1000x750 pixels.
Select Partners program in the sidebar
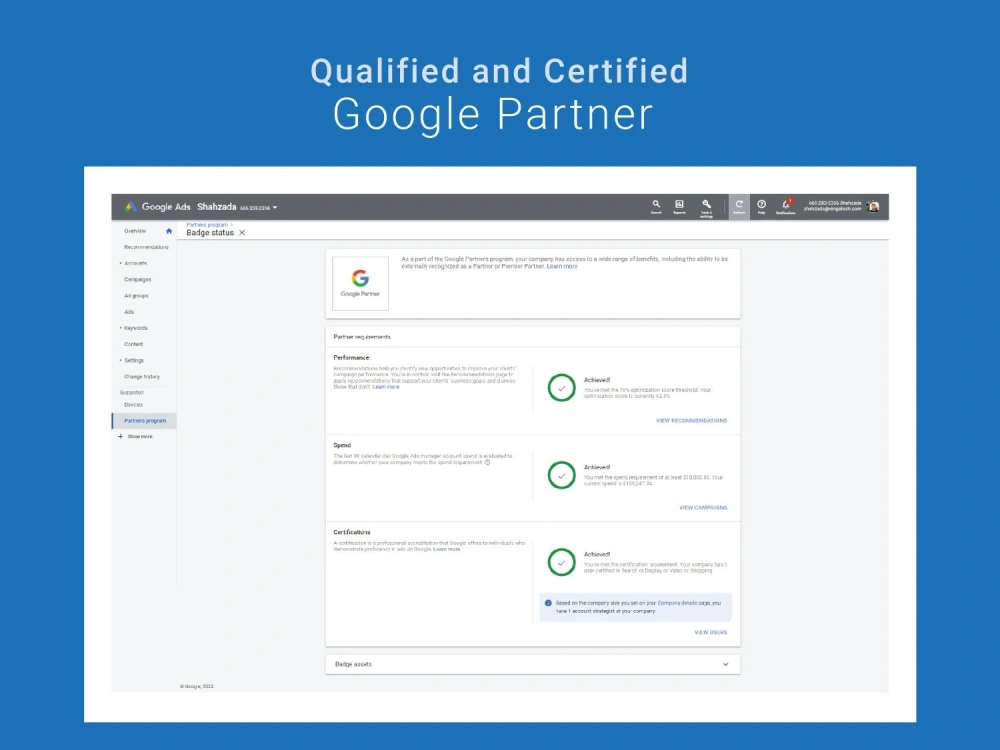pyautogui.click(x=145, y=421)
